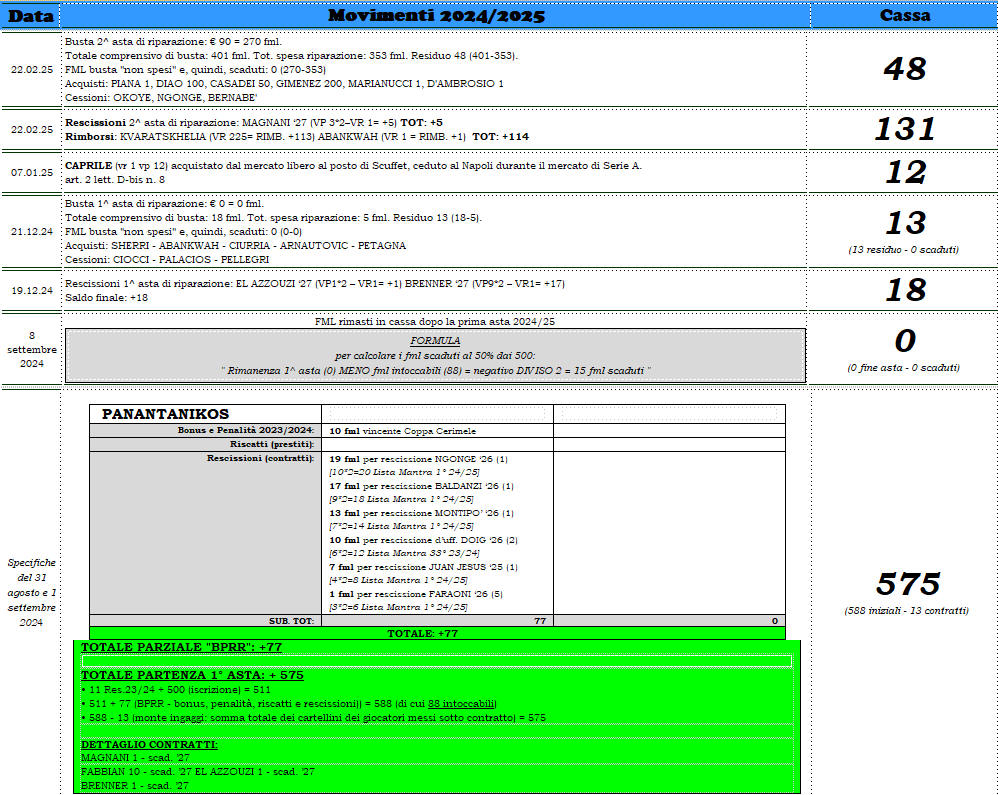Select the "8 settembre 2024" date cell
The height and width of the screenshot is (795, 998).
coord(30,350)
